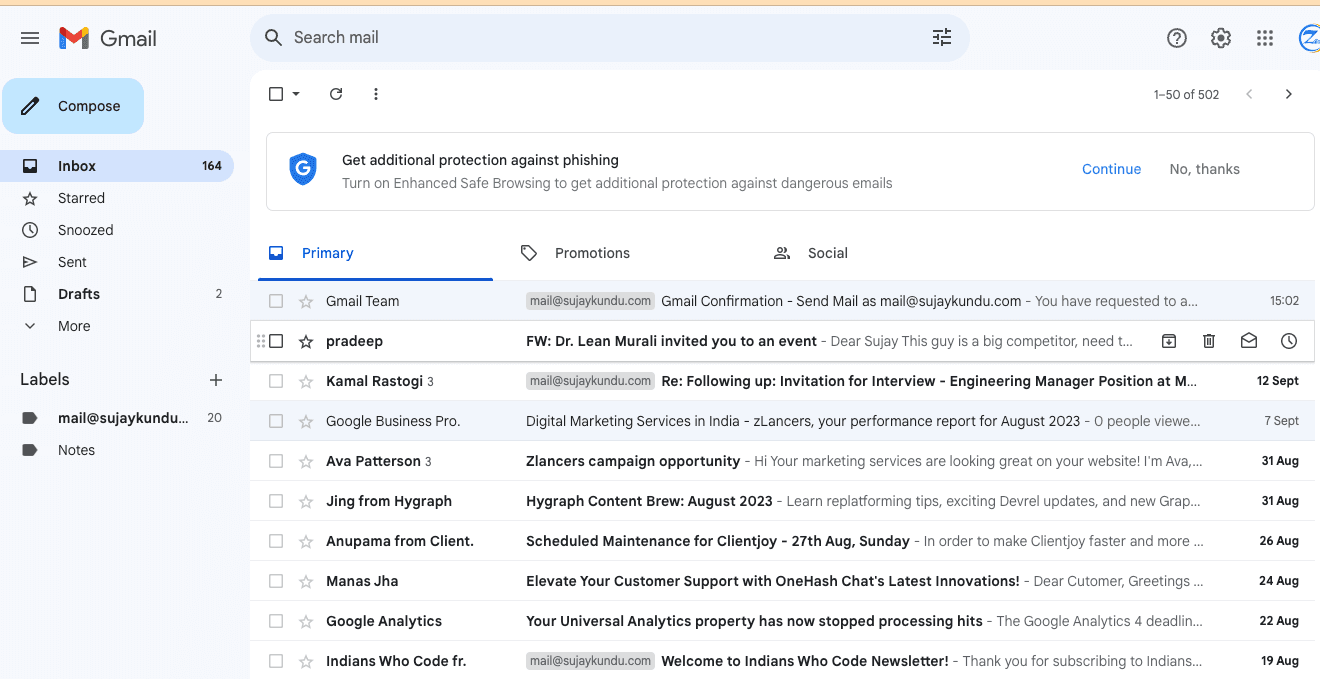The width and height of the screenshot is (1320, 679).
Task: Create a new label with plus icon
Action: pos(215,380)
